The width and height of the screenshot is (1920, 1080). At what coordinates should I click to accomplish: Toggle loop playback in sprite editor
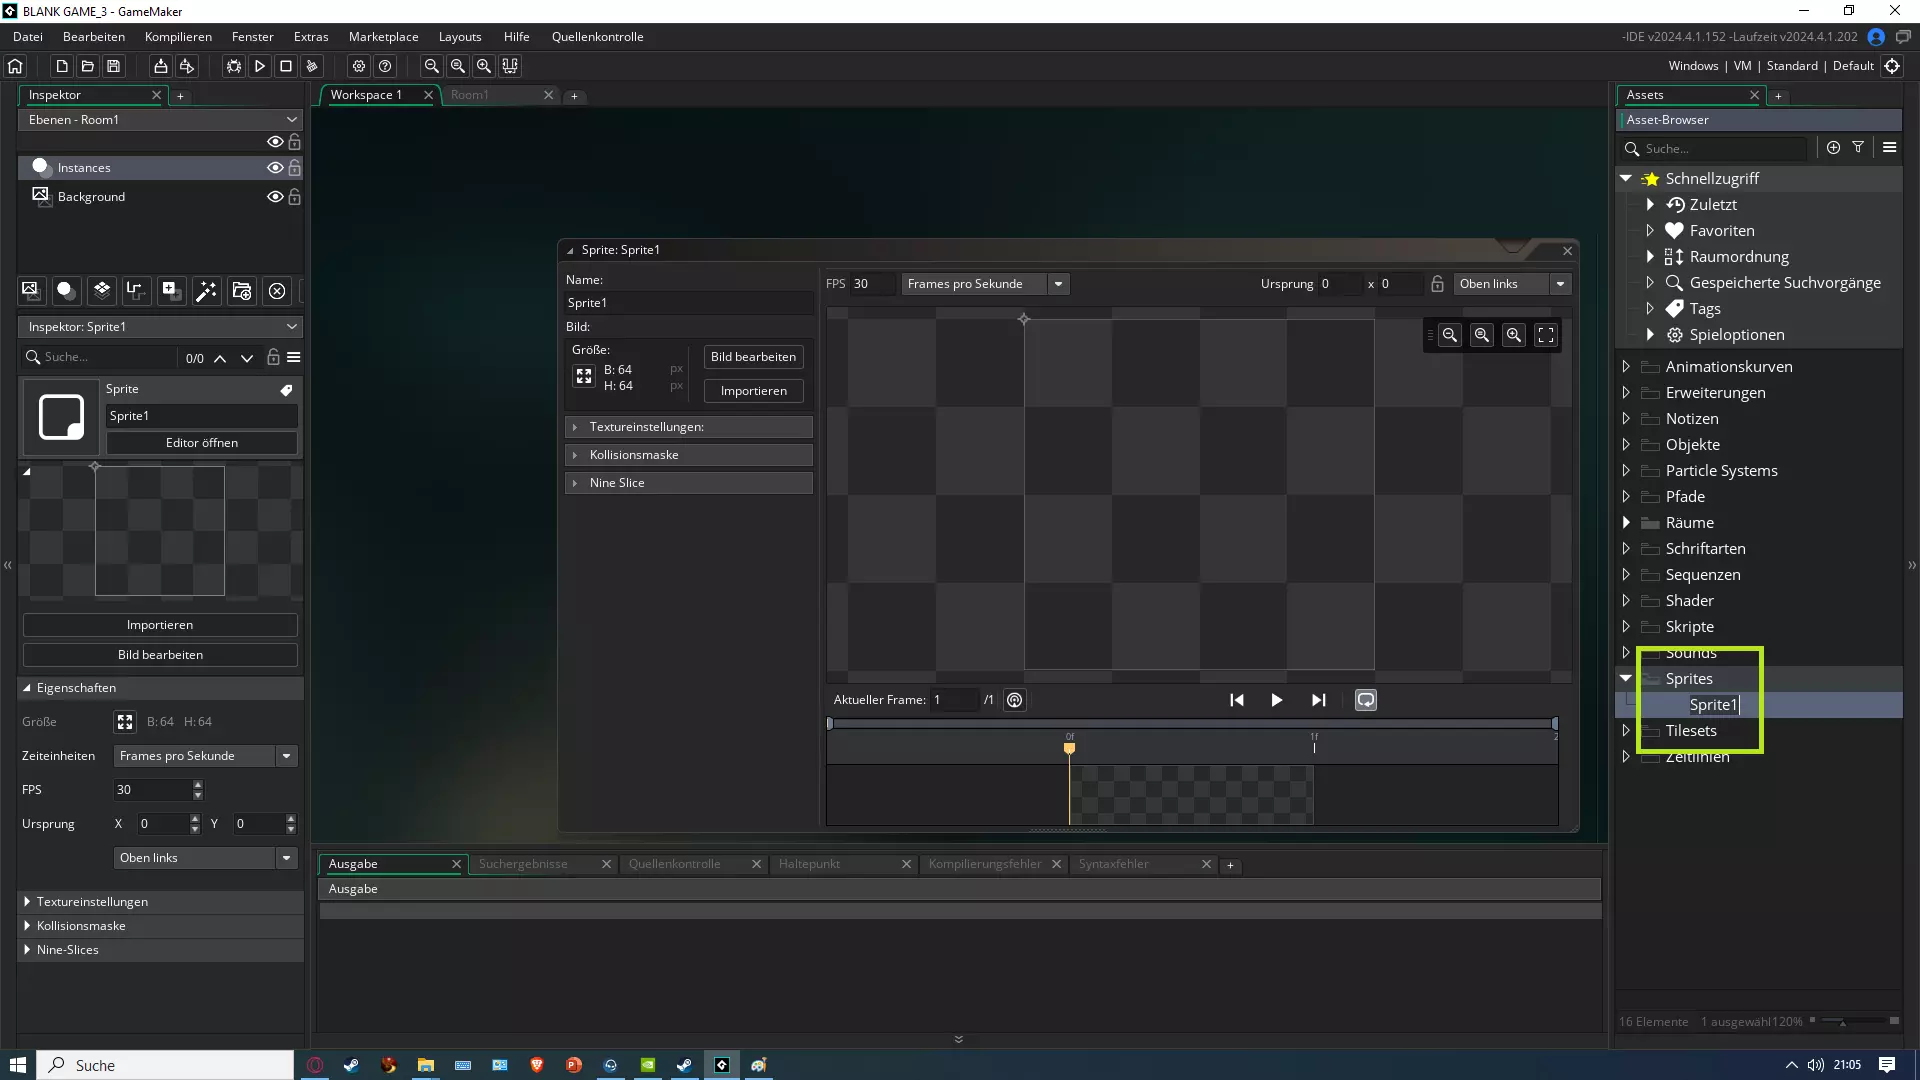coord(1366,700)
